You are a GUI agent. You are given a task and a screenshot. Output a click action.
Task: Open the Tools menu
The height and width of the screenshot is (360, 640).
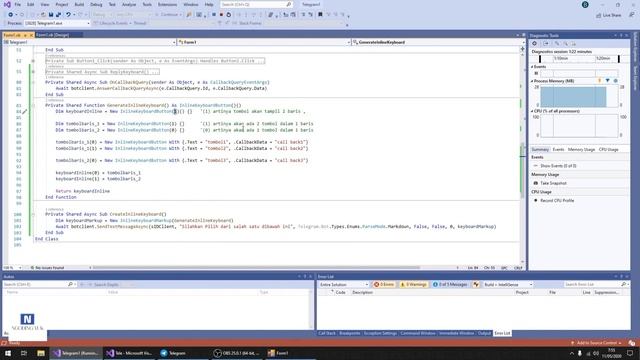click(147, 4)
